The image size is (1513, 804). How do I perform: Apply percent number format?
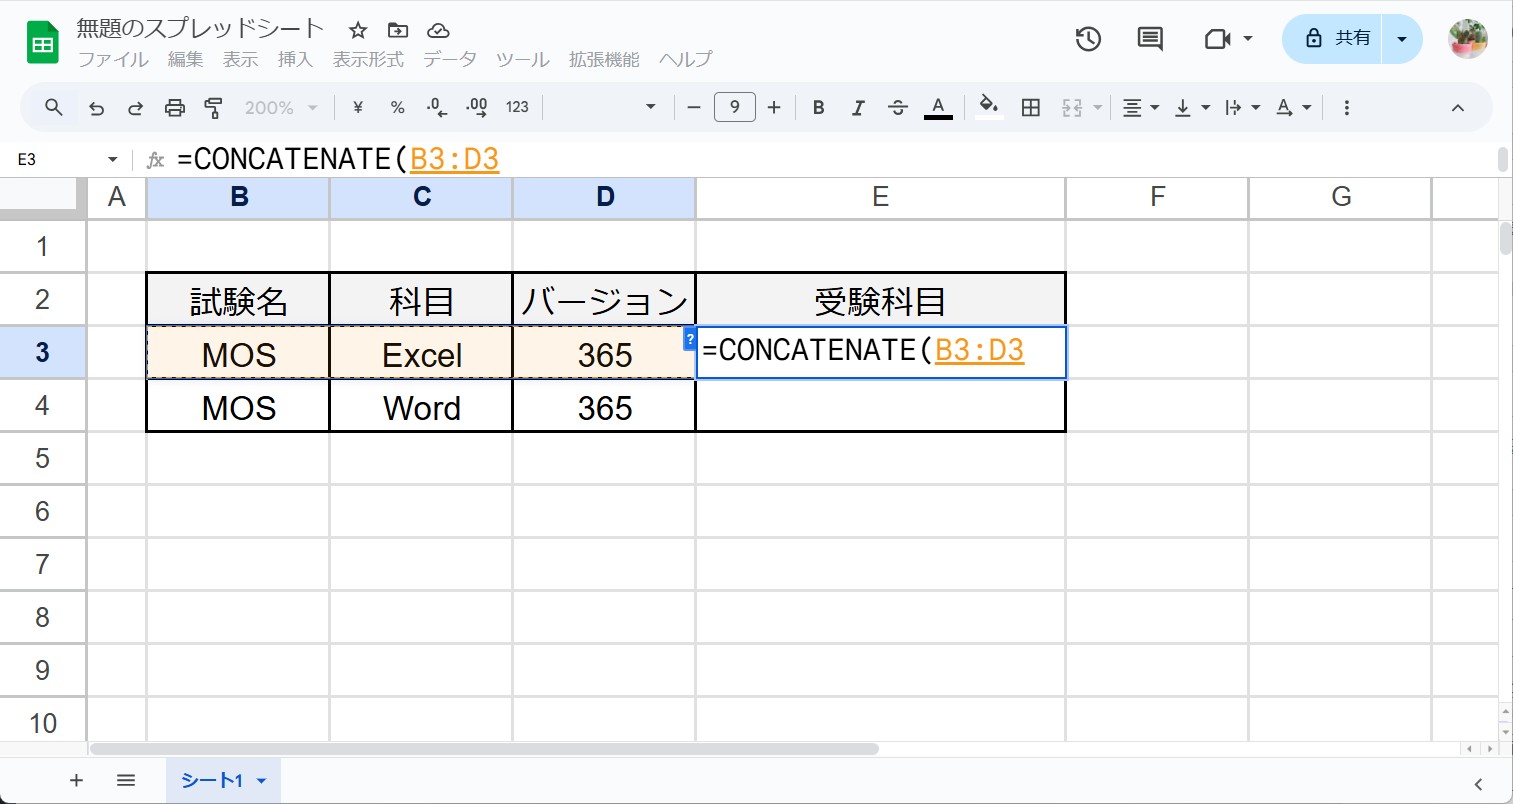pos(397,107)
